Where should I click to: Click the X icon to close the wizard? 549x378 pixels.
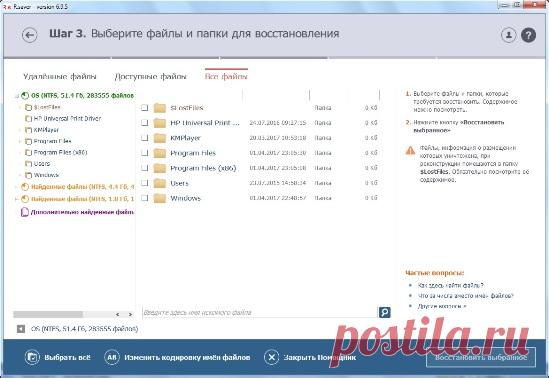point(271,357)
